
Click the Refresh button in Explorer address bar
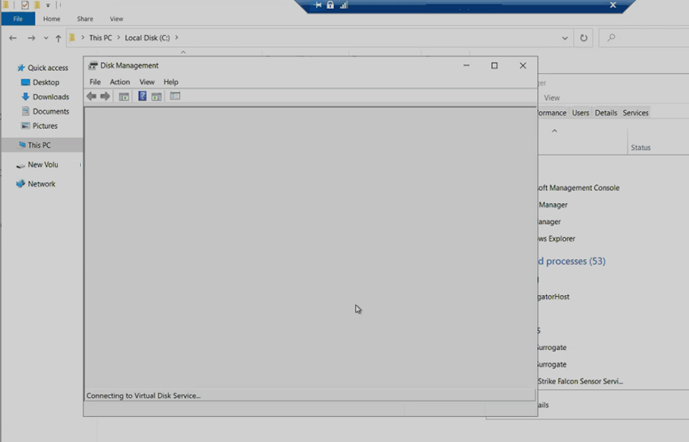pyautogui.click(x=584, y=38)
